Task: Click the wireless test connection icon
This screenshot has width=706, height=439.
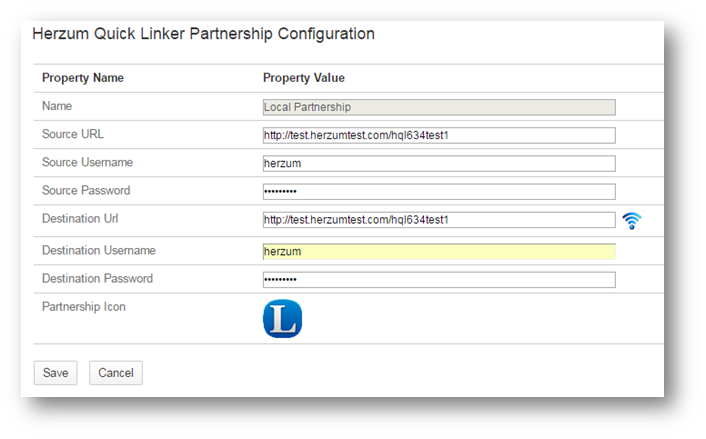Action: point(631,221)
